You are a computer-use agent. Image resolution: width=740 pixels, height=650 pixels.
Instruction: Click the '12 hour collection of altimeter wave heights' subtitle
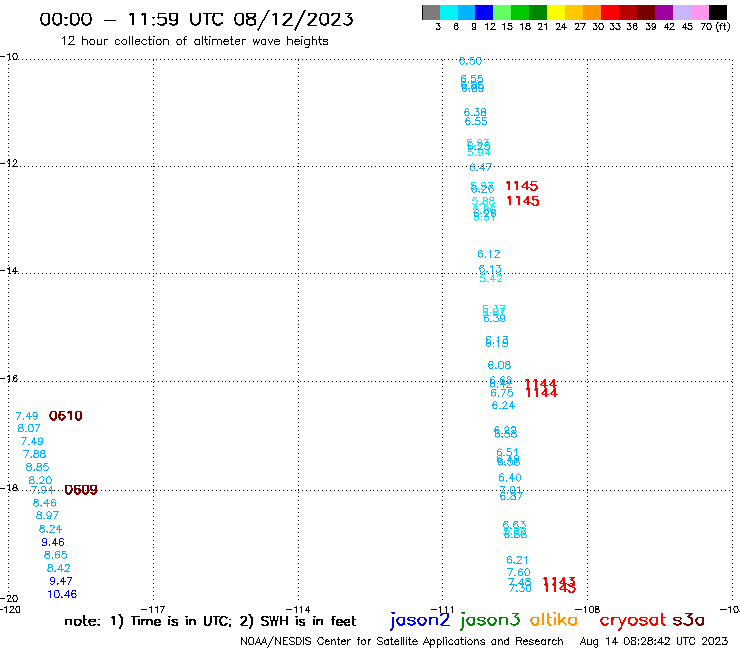[x=194, y=41]
